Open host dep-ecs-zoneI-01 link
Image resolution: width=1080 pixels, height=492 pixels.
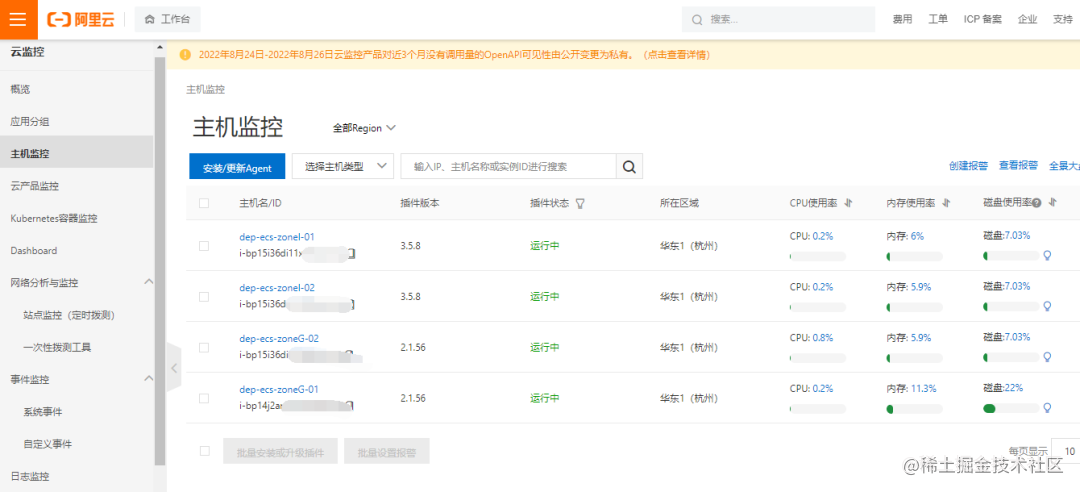pos(277,236)
